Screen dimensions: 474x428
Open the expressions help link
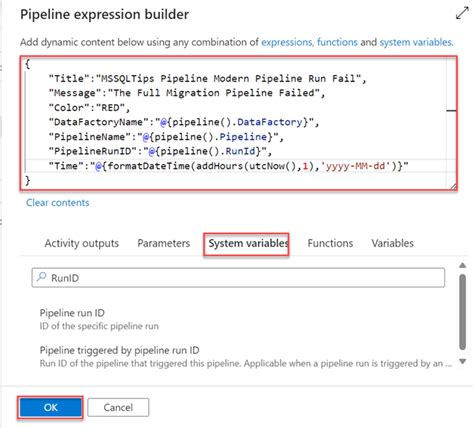[x=287, y=42]
